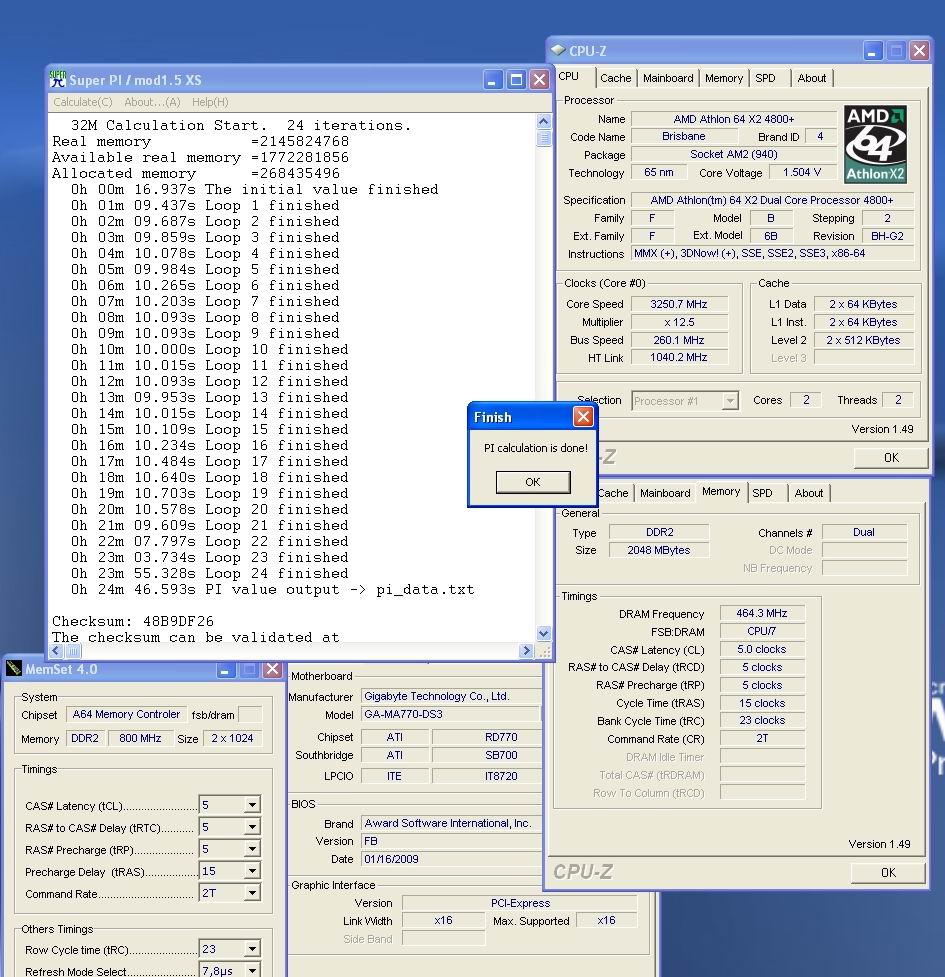Screen dimensions: 945x977
Task: Maximize the Super PI window
Action: click(516, 80)
